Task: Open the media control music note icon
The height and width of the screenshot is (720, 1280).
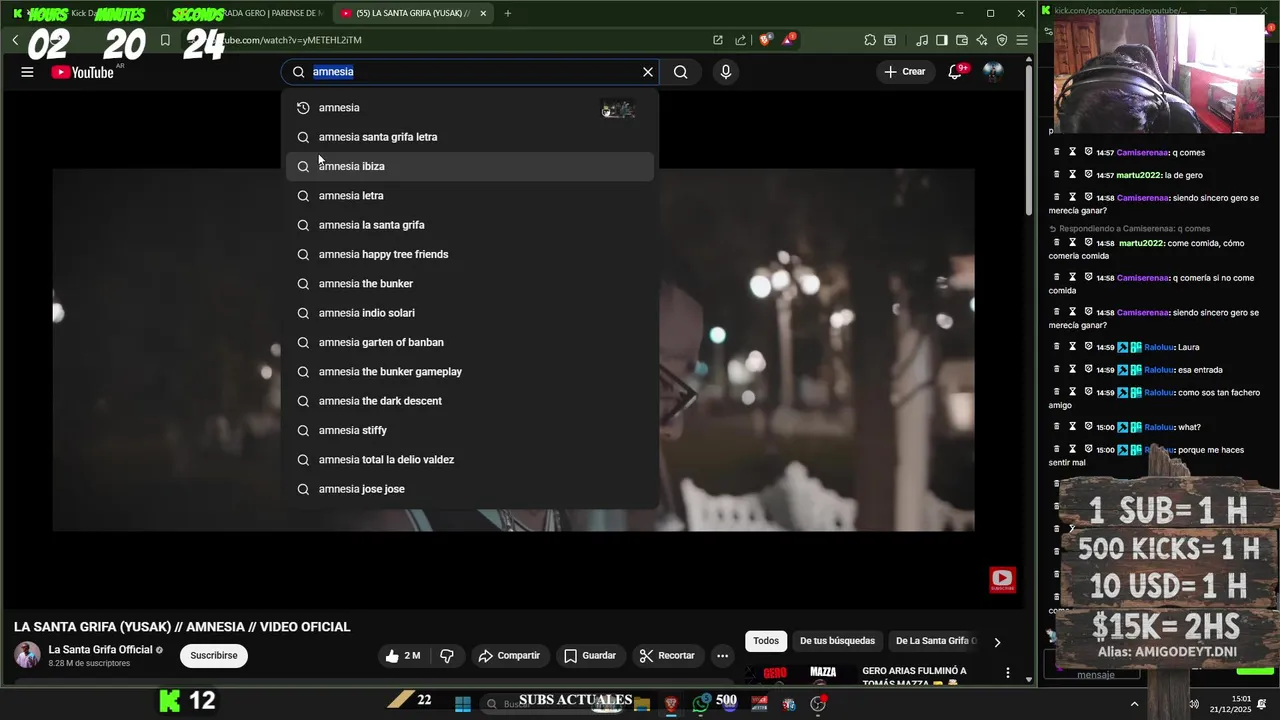Action: click(x=922, y=40)
